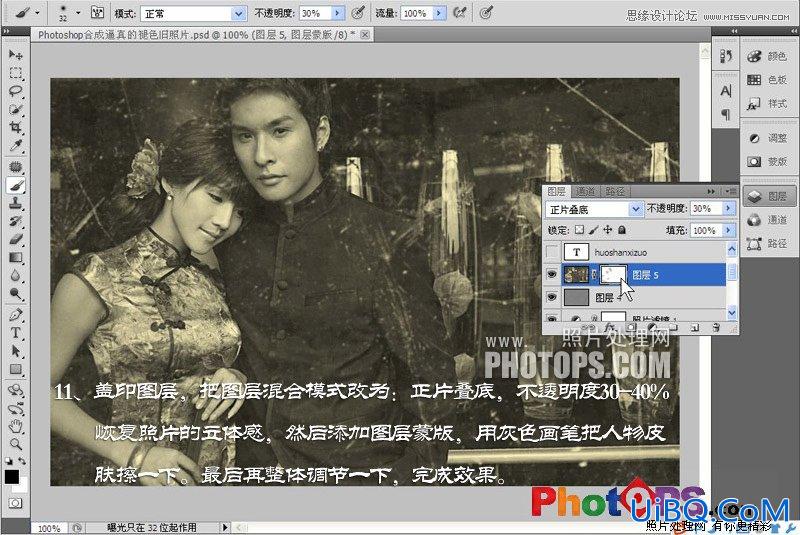
Task: Select the Photoshop psd document tab
Action: [196, 35]
